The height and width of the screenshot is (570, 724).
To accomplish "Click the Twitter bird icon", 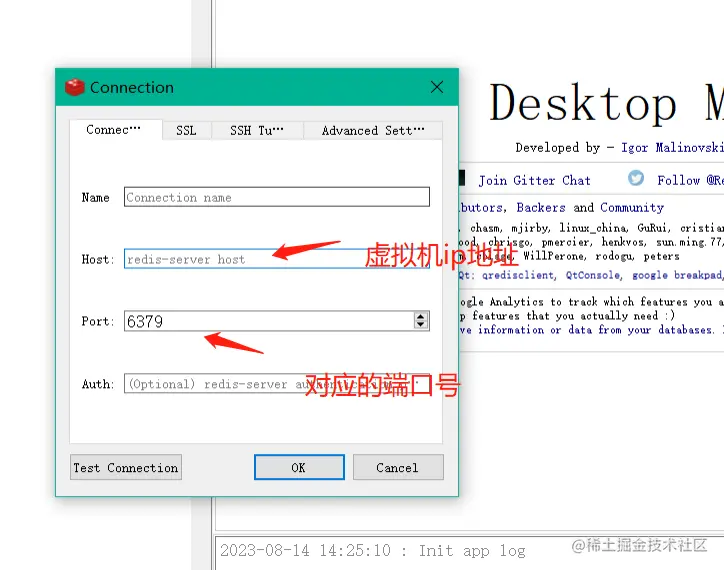I will (636, 178).
